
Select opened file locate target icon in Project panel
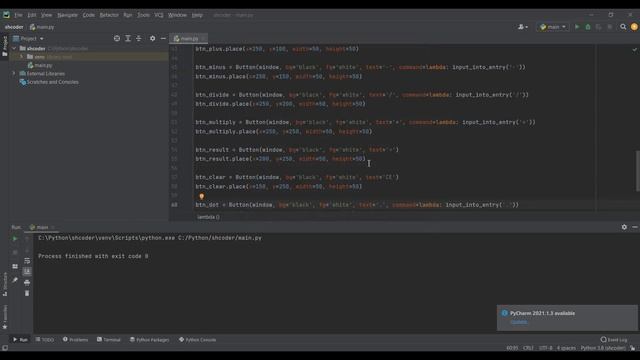click(117, 38)
